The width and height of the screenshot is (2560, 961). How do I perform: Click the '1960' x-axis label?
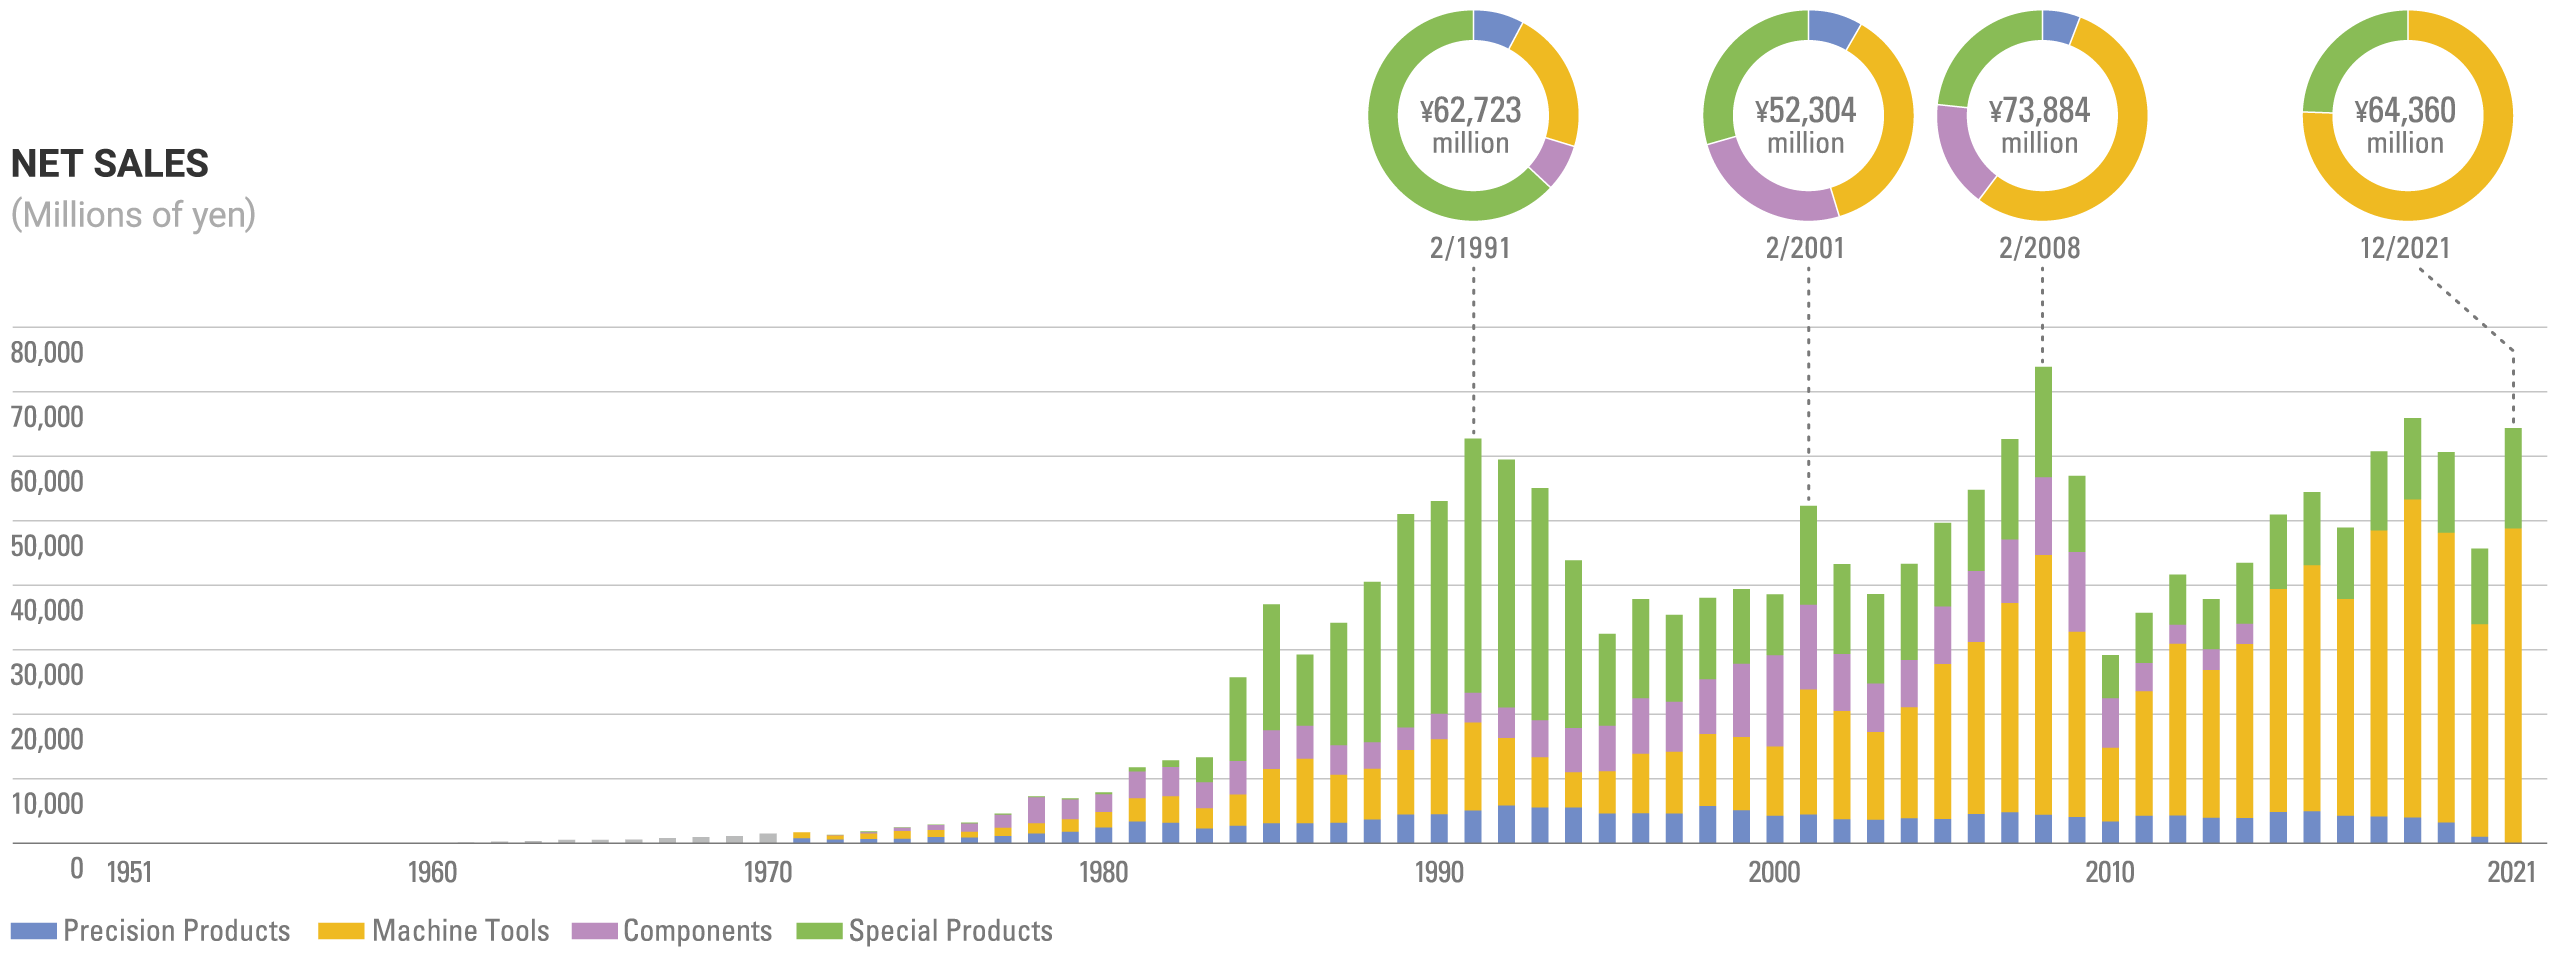click(432, 872)
